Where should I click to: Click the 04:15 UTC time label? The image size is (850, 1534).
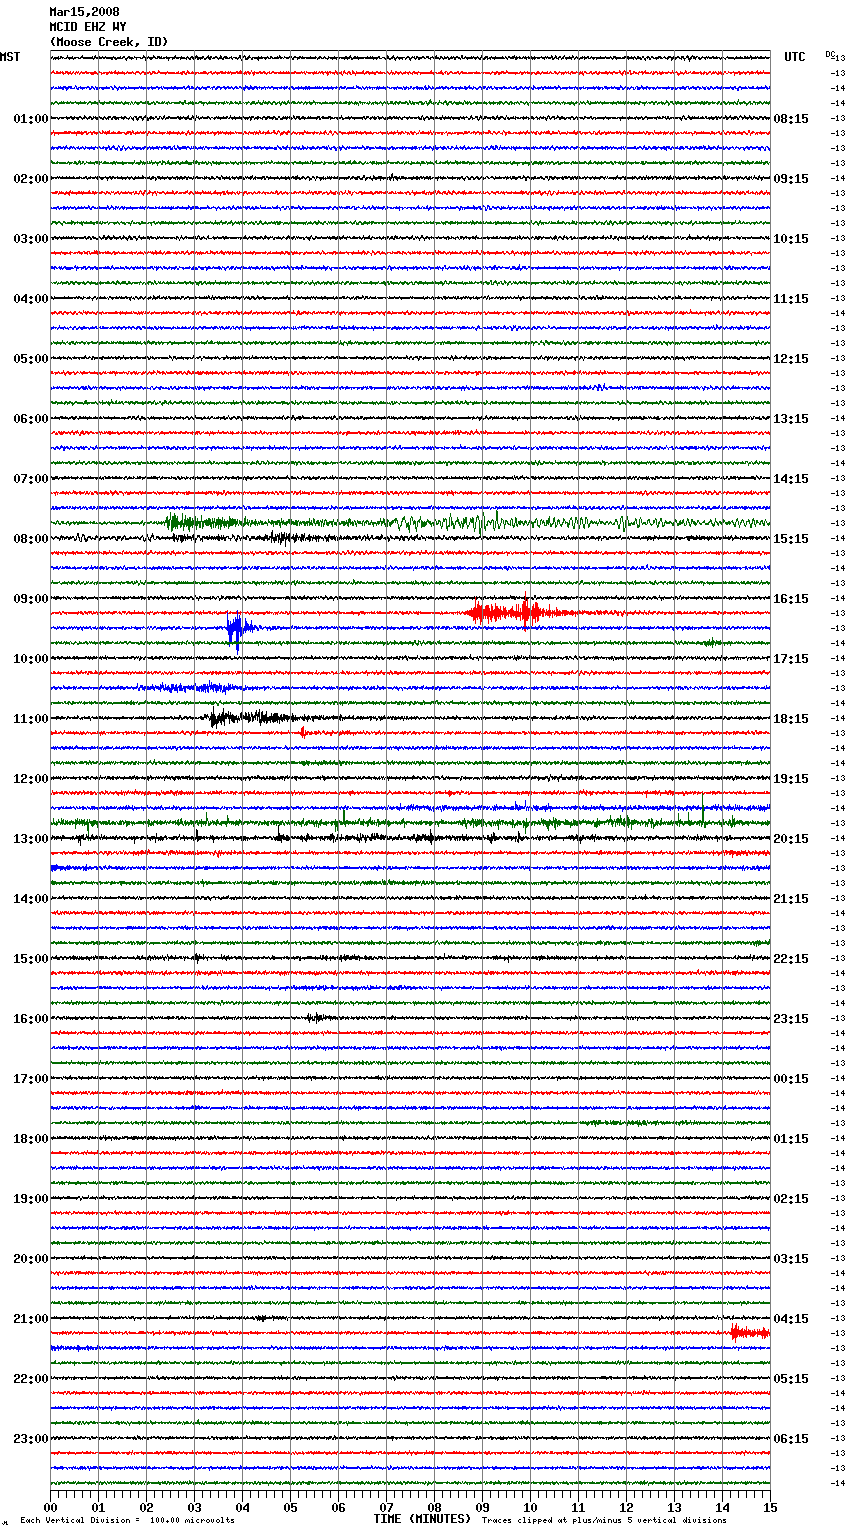point(791,1319)
